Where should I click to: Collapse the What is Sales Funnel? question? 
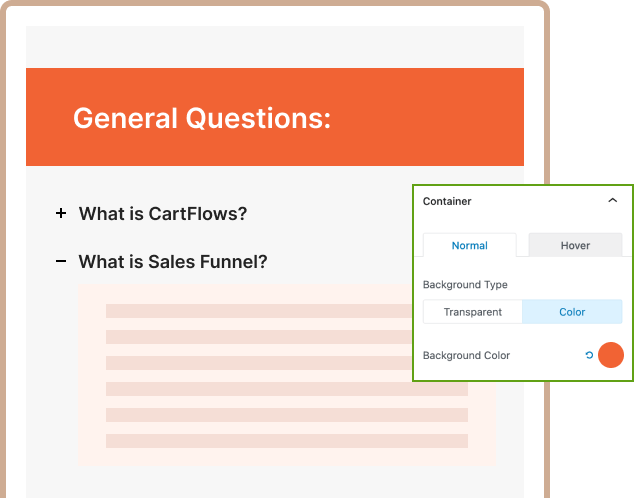tap(172, 262)
